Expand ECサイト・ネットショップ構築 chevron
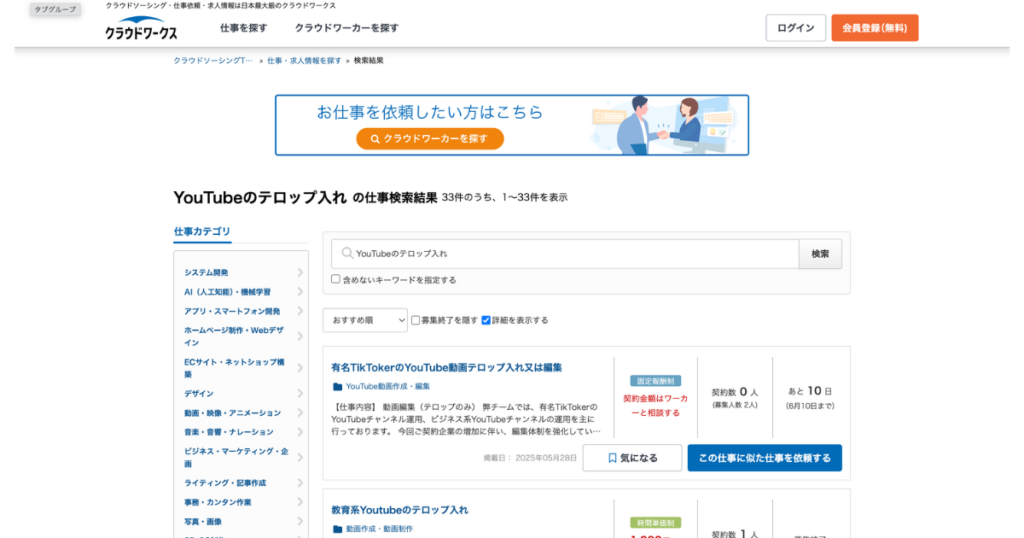The height and width of the screenshot is (538, 1024). pyautogui.click(x=300, y=368)
